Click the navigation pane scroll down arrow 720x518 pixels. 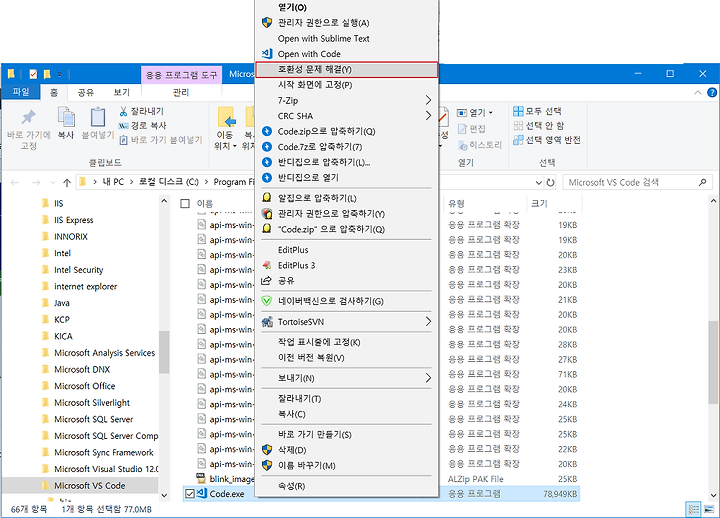coord(164,495)
